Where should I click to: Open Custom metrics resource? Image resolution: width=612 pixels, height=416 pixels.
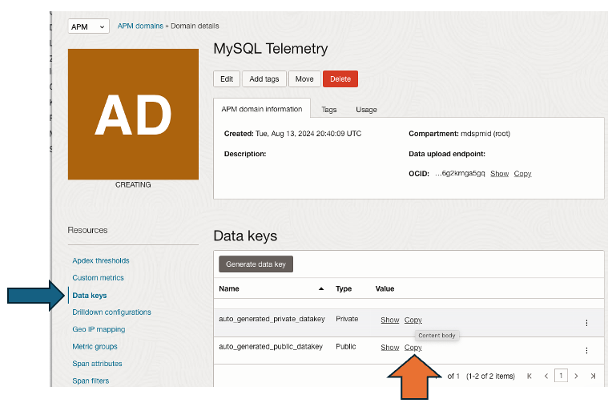point(98,278)
